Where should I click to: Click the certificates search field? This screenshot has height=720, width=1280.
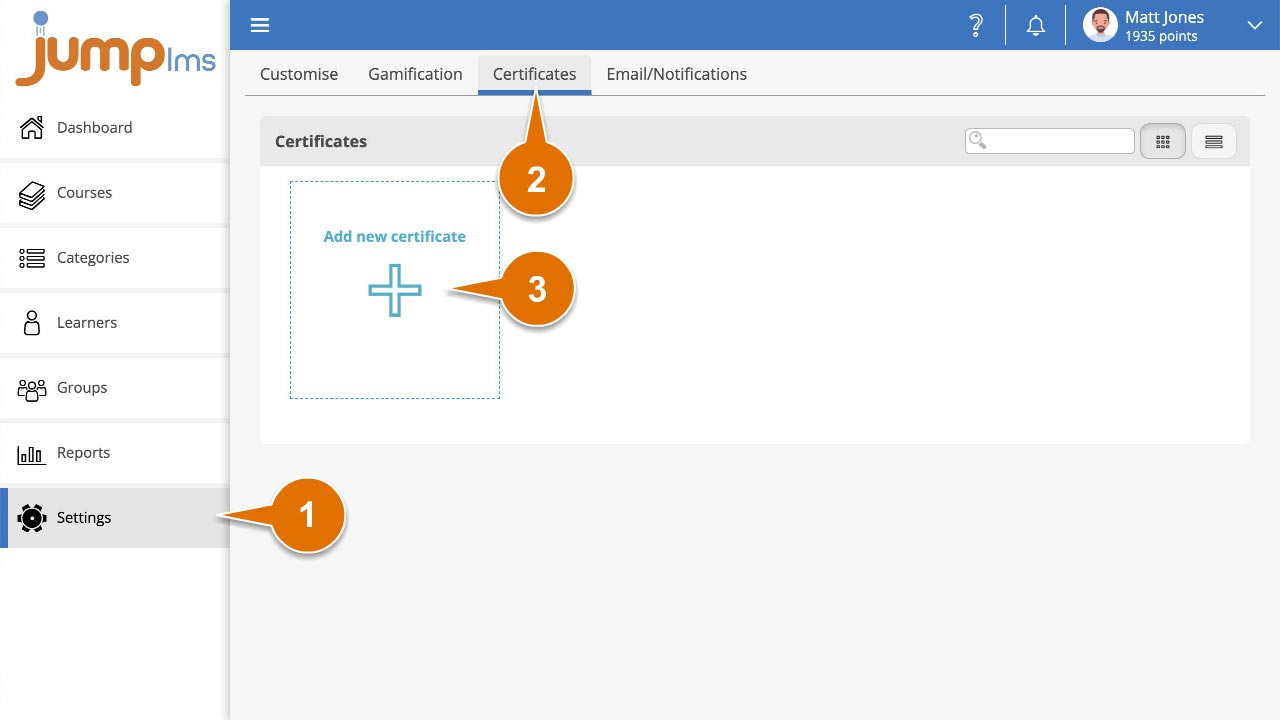[1050, 141]
